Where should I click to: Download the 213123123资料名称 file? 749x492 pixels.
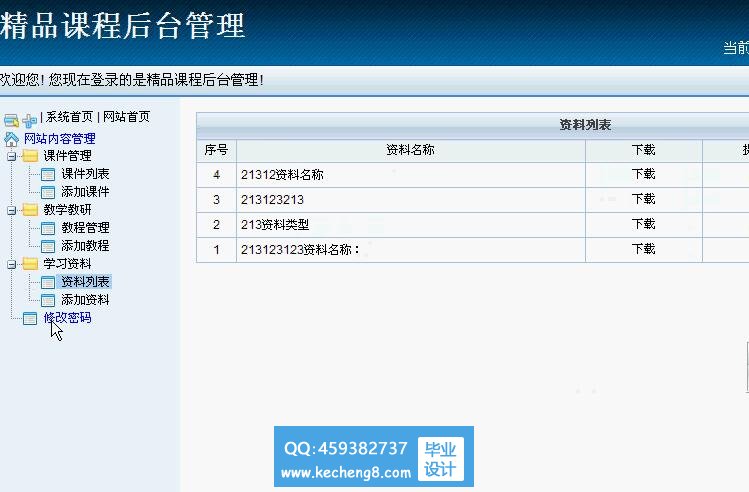(x=643, y=249)
